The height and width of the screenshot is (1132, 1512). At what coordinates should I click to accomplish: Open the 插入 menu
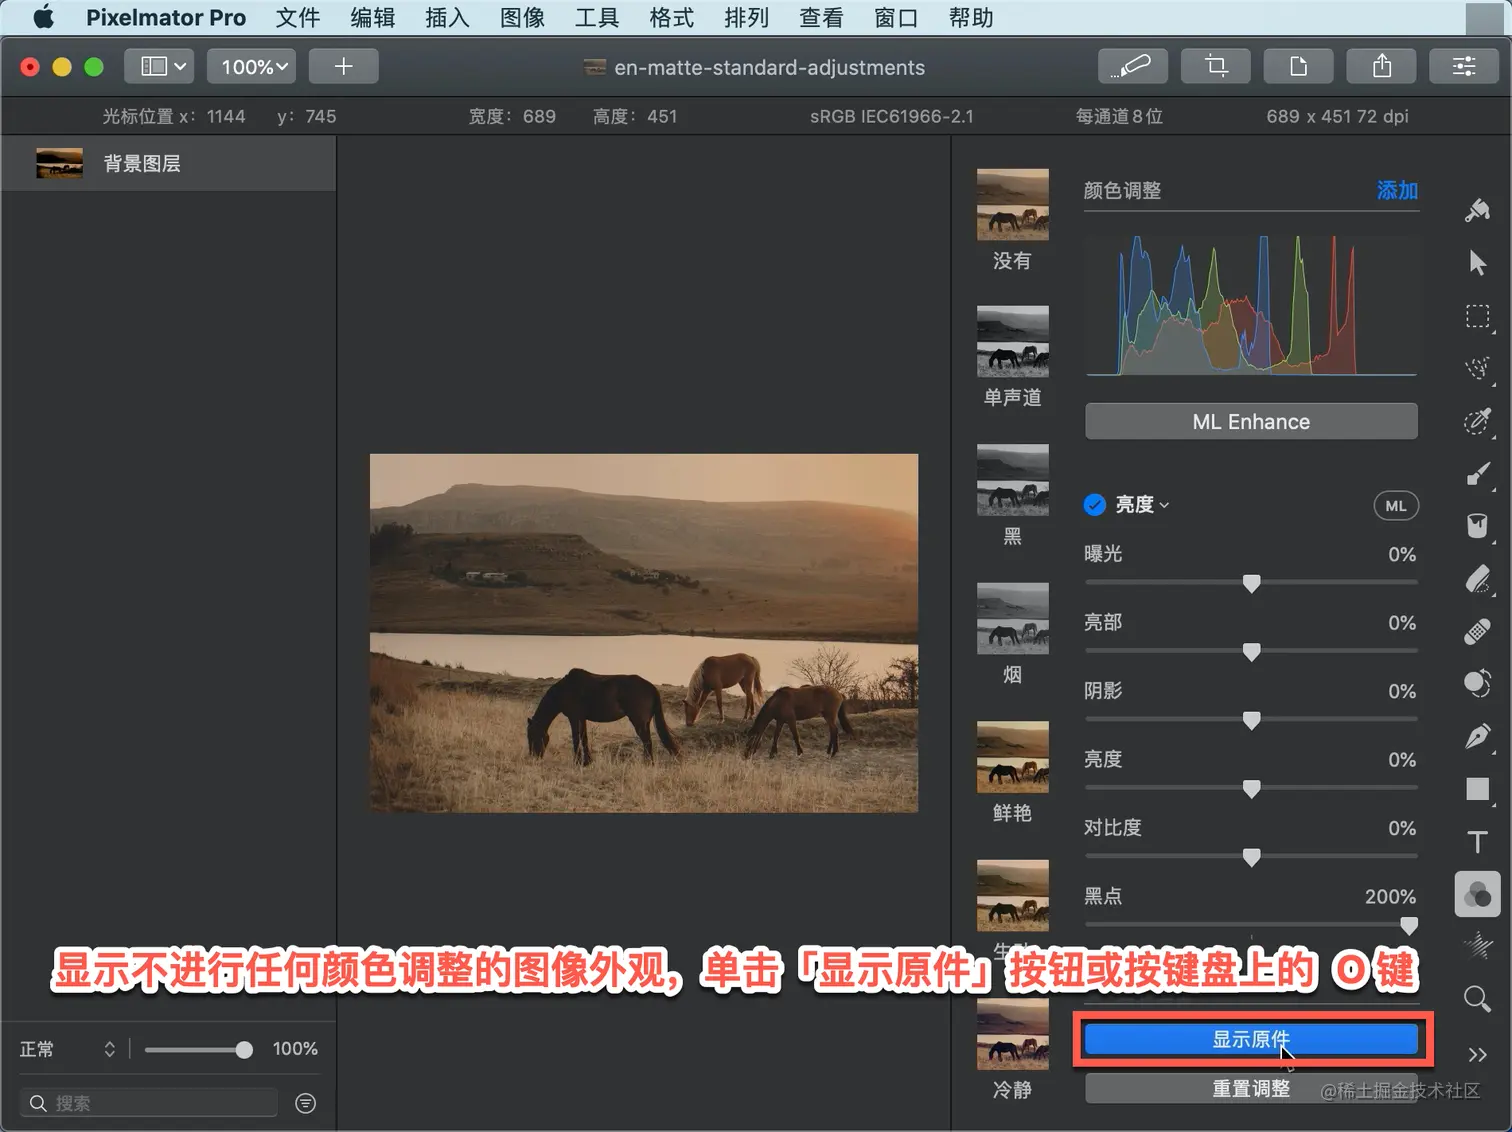[x=447, y=17]
